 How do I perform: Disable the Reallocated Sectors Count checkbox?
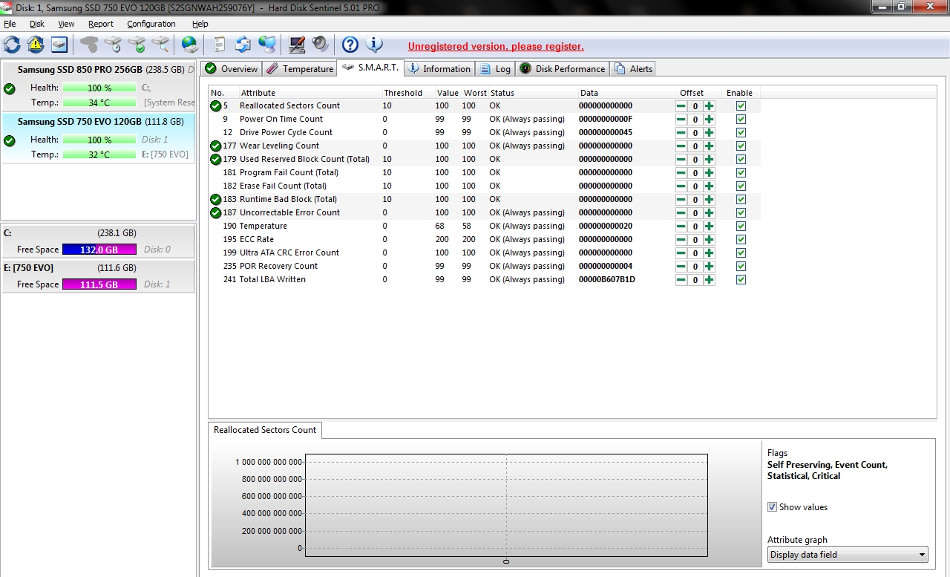[741, 106]
